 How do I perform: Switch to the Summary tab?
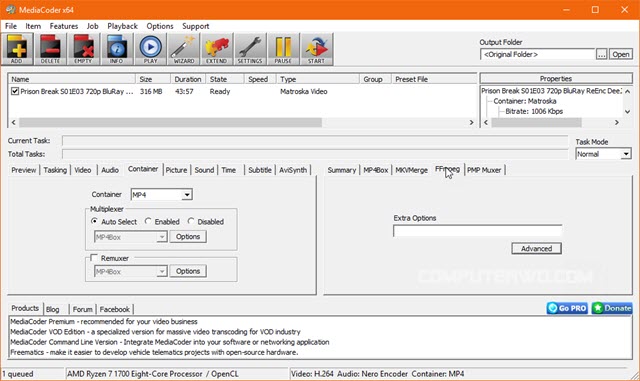point(342,170)
